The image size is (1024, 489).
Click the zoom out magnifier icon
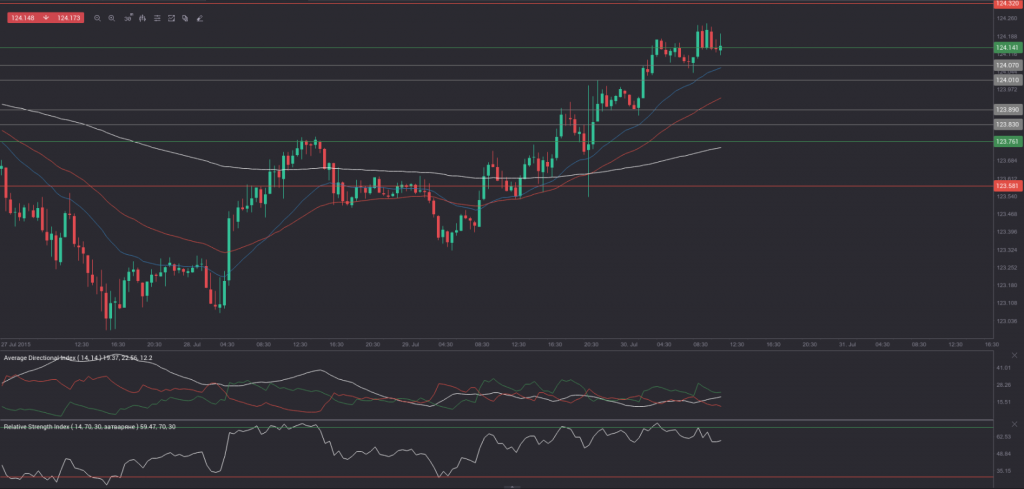click(98, 17)
